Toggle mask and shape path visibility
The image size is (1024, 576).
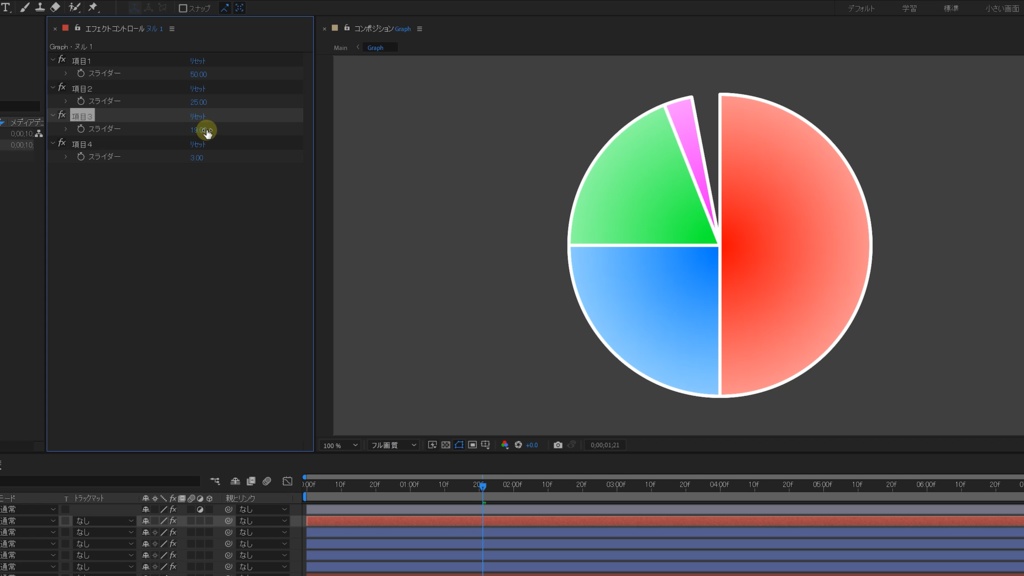pyautogui.click(x=459, y=445)
